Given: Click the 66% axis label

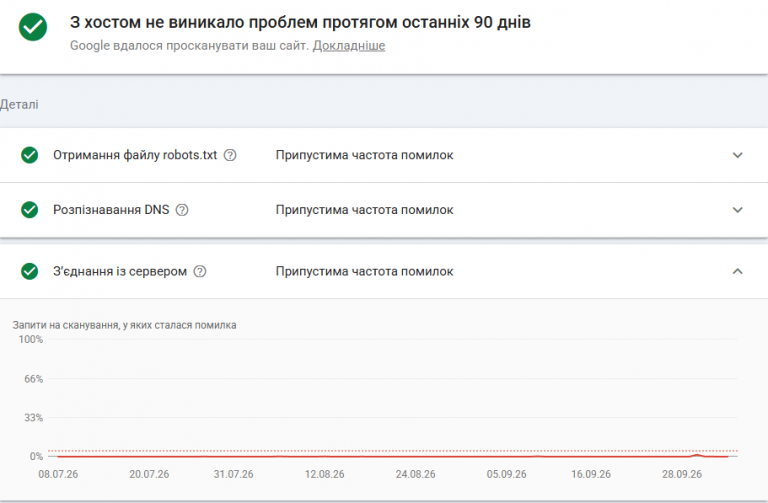Looking at the screenshot, I should (x=34, y=379).
